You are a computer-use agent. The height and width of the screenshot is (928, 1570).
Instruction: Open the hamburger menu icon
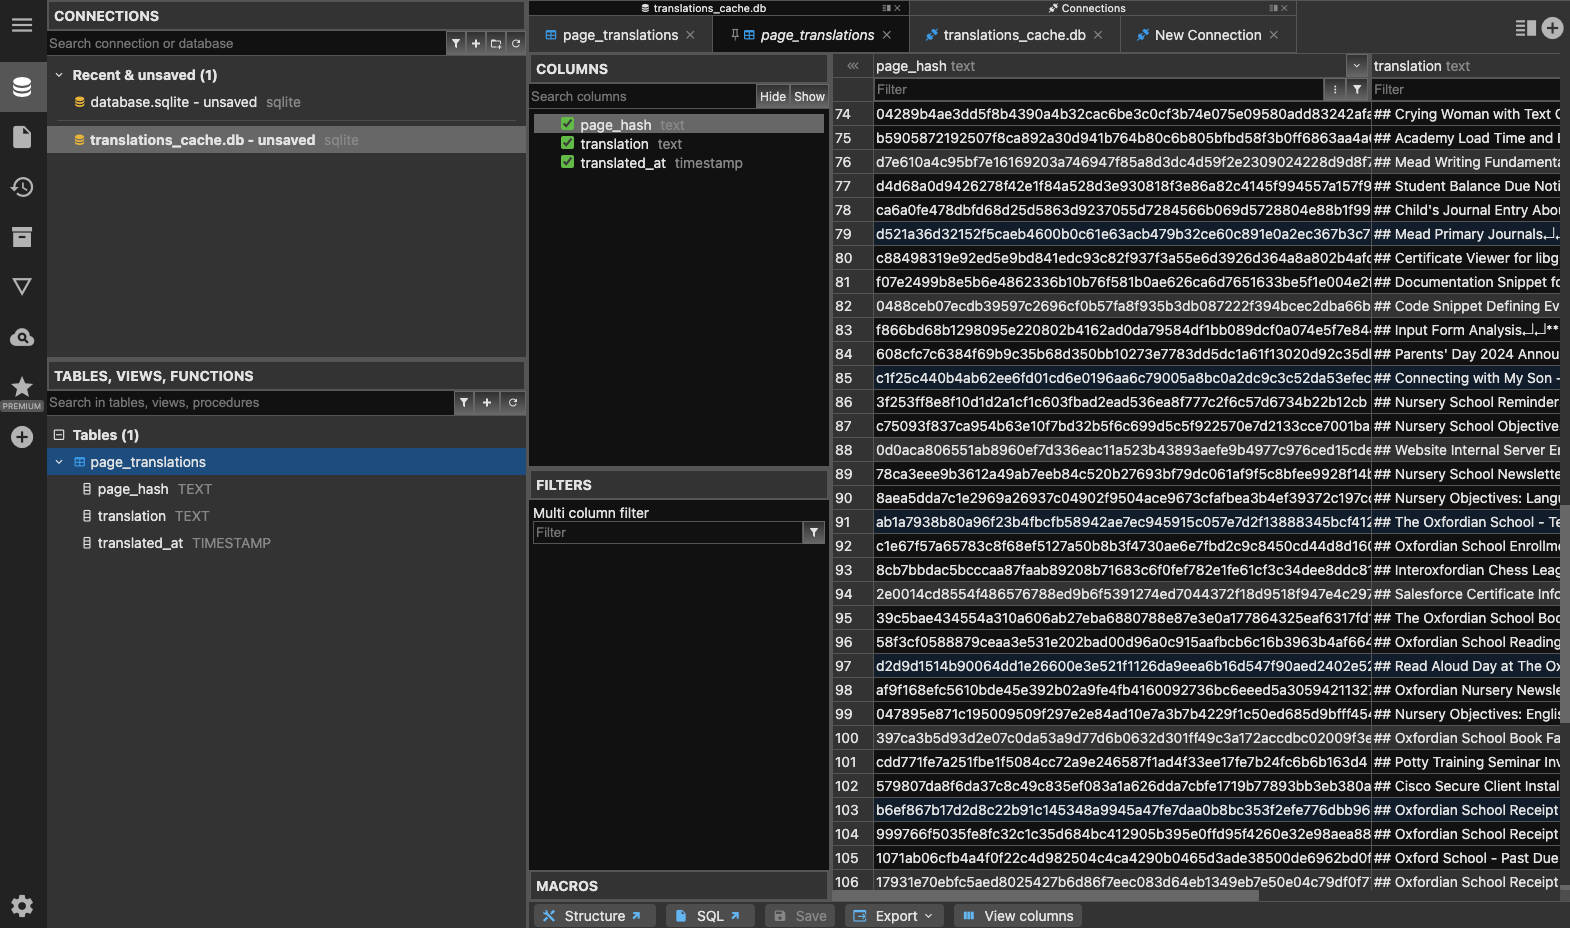click(x=22, y=25)
